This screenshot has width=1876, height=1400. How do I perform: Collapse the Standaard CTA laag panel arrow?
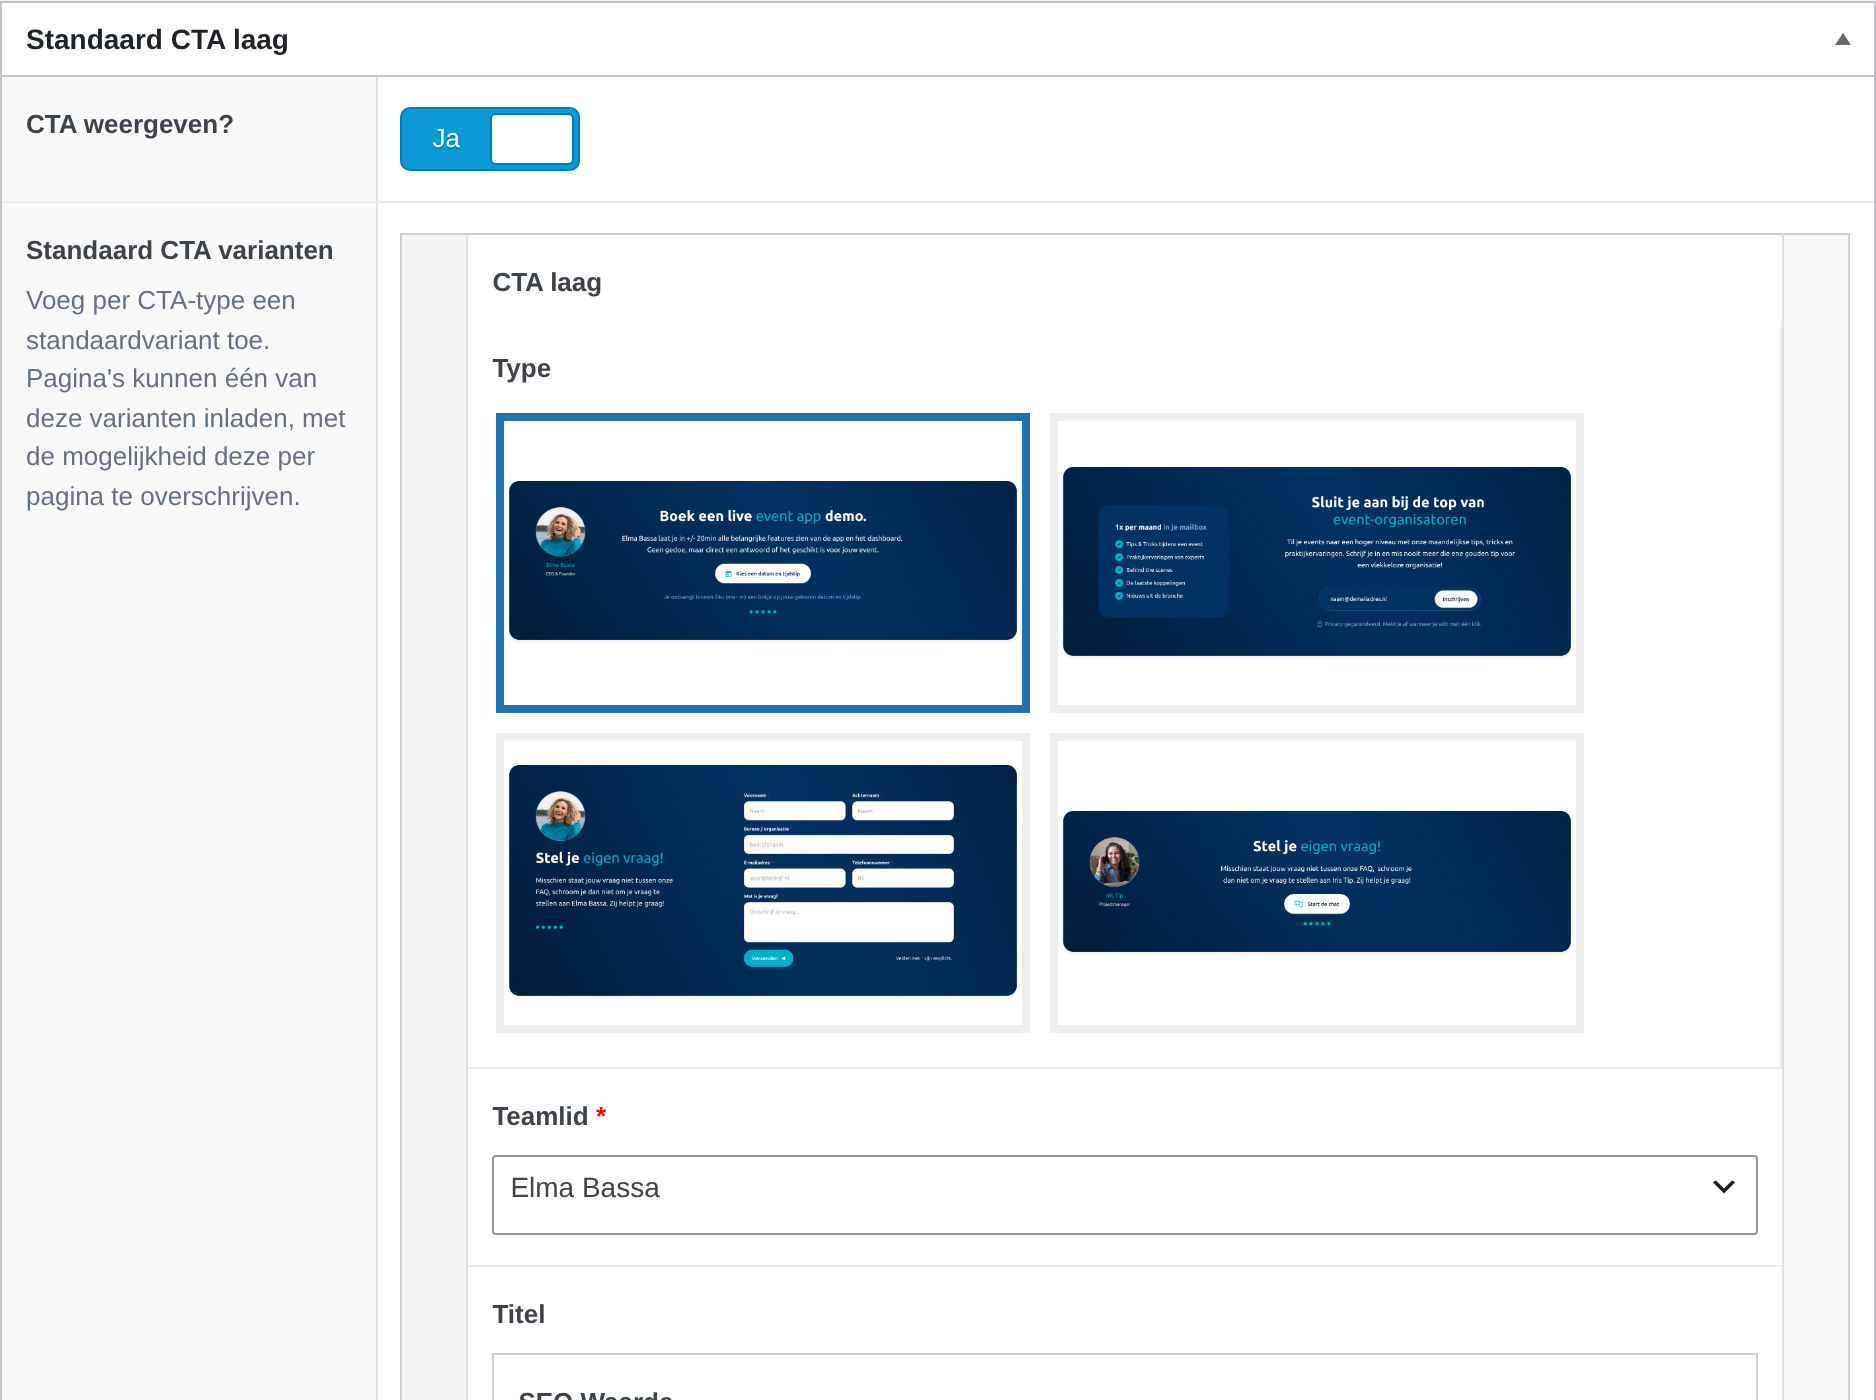[x=1842, y=40]
